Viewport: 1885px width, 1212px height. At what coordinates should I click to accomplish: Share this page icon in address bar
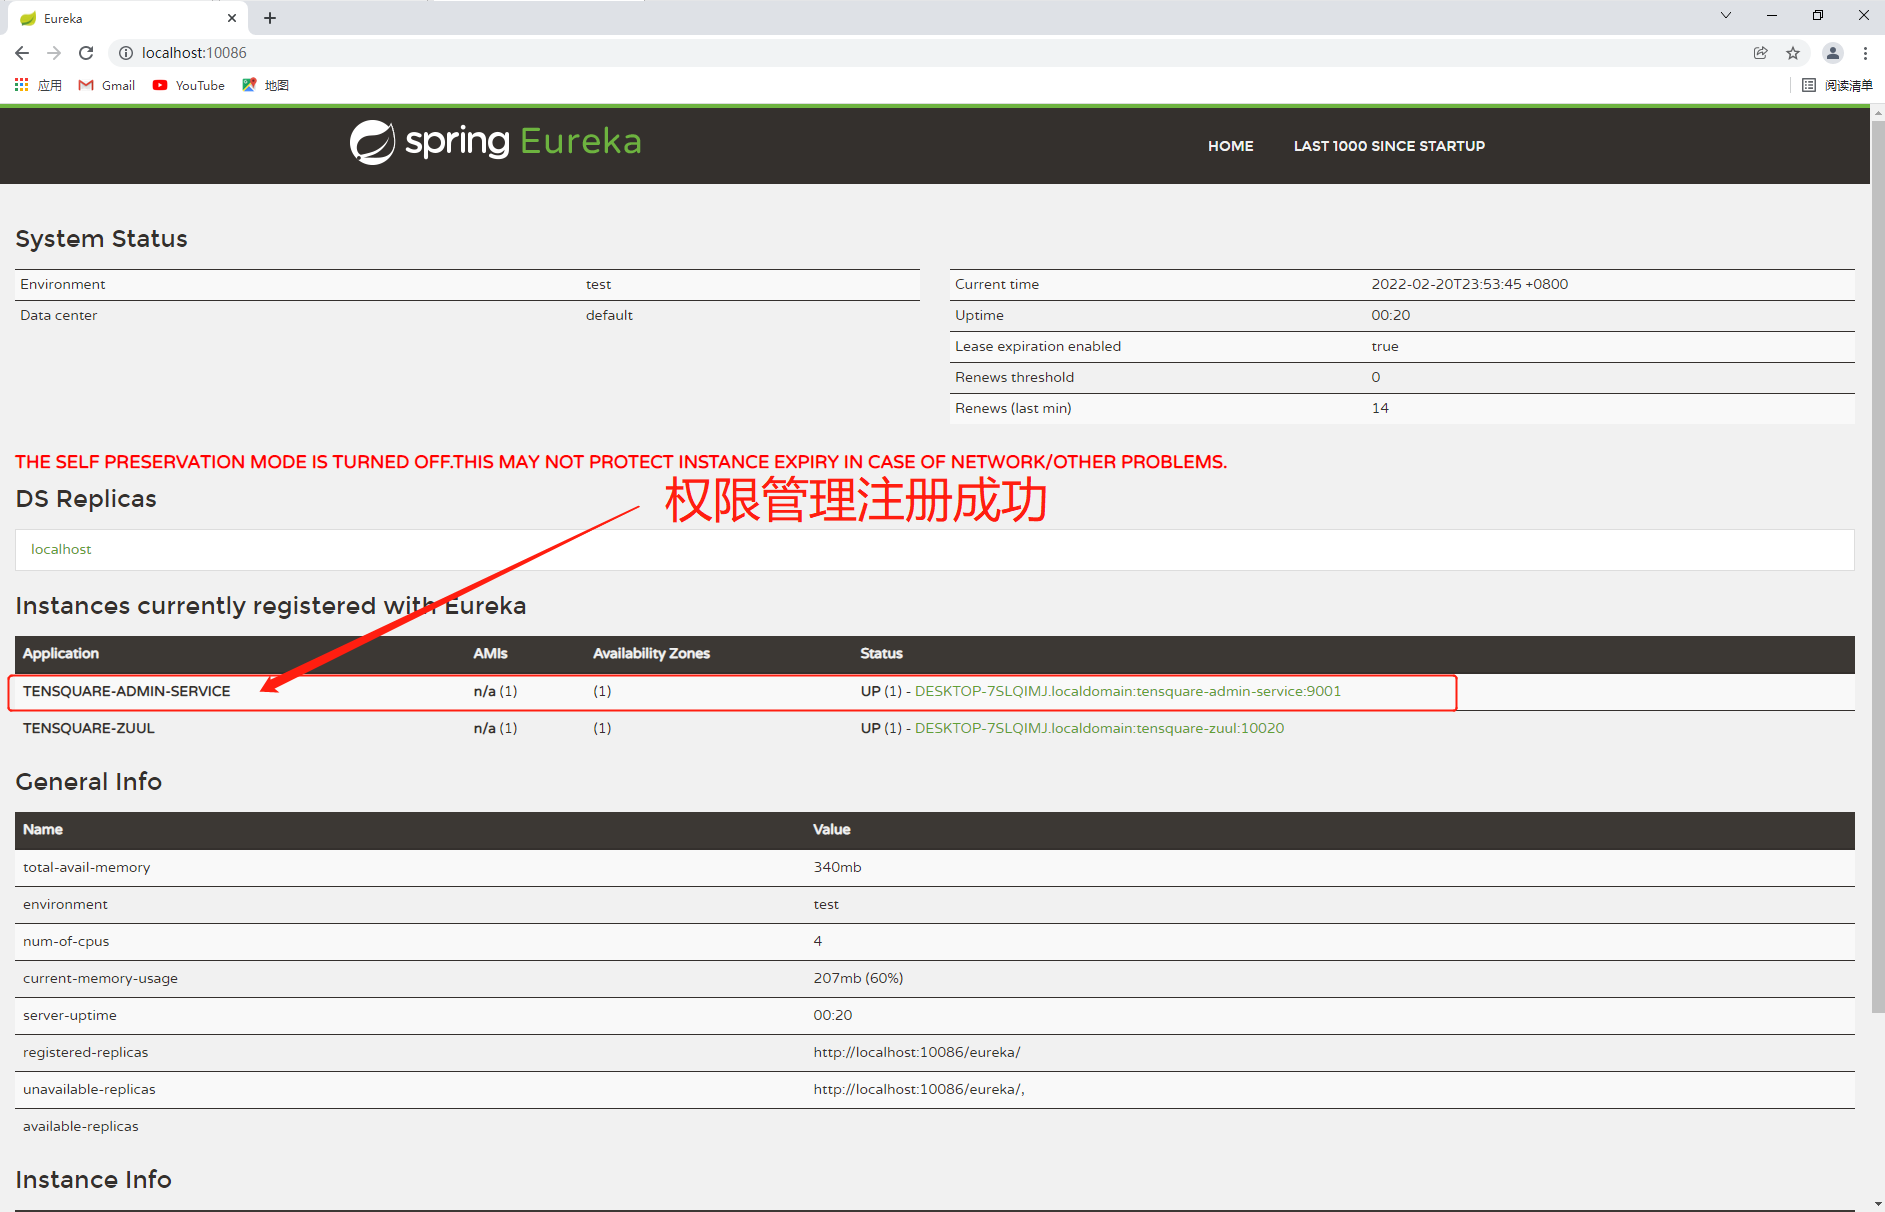(1761, 53)
